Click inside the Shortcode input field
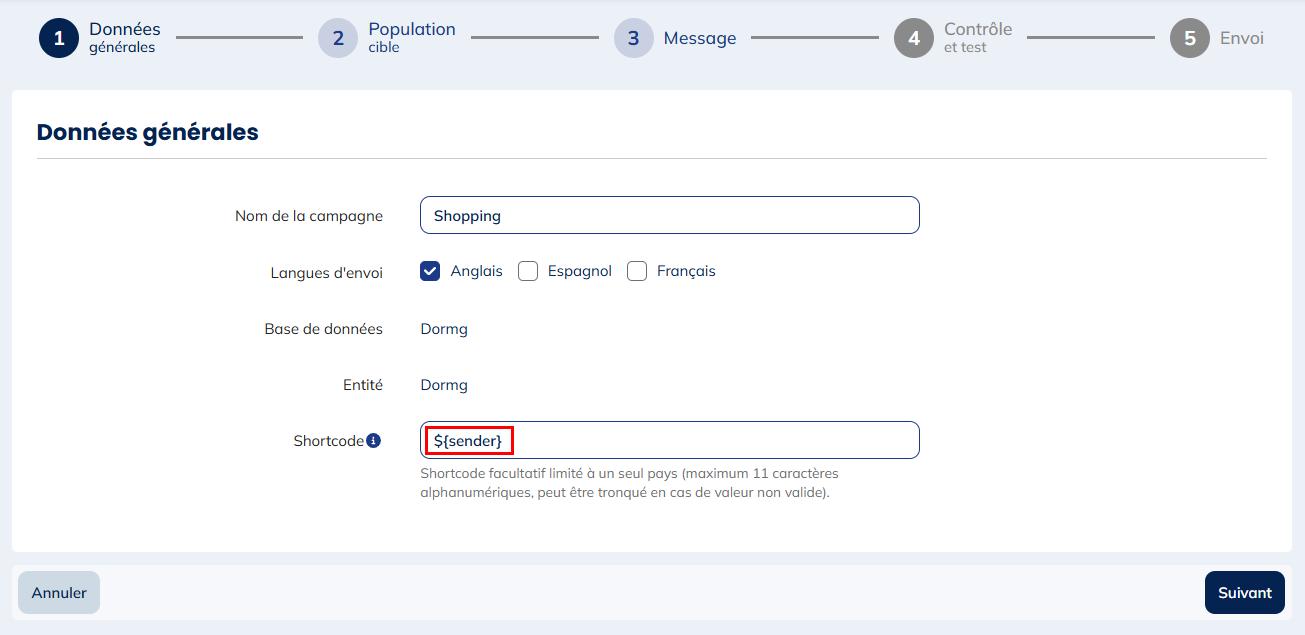 (700, 440)
